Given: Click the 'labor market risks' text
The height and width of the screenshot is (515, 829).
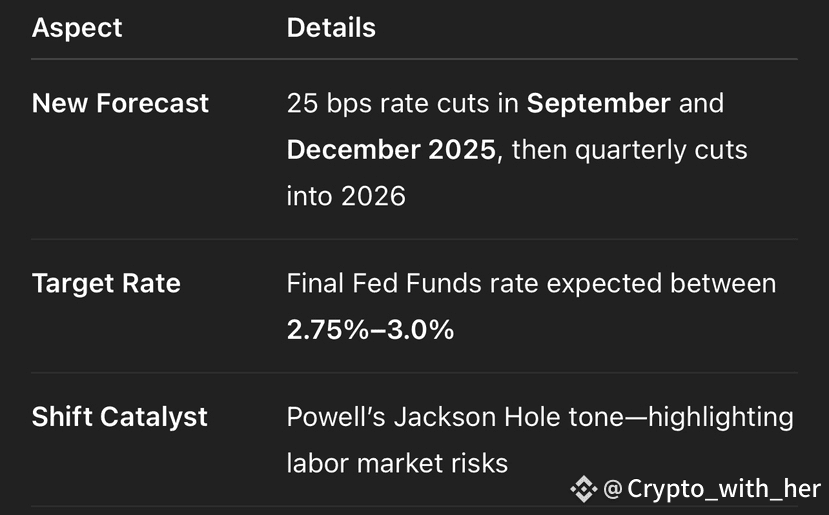Looking at the screenshot, I should point(397,464).
